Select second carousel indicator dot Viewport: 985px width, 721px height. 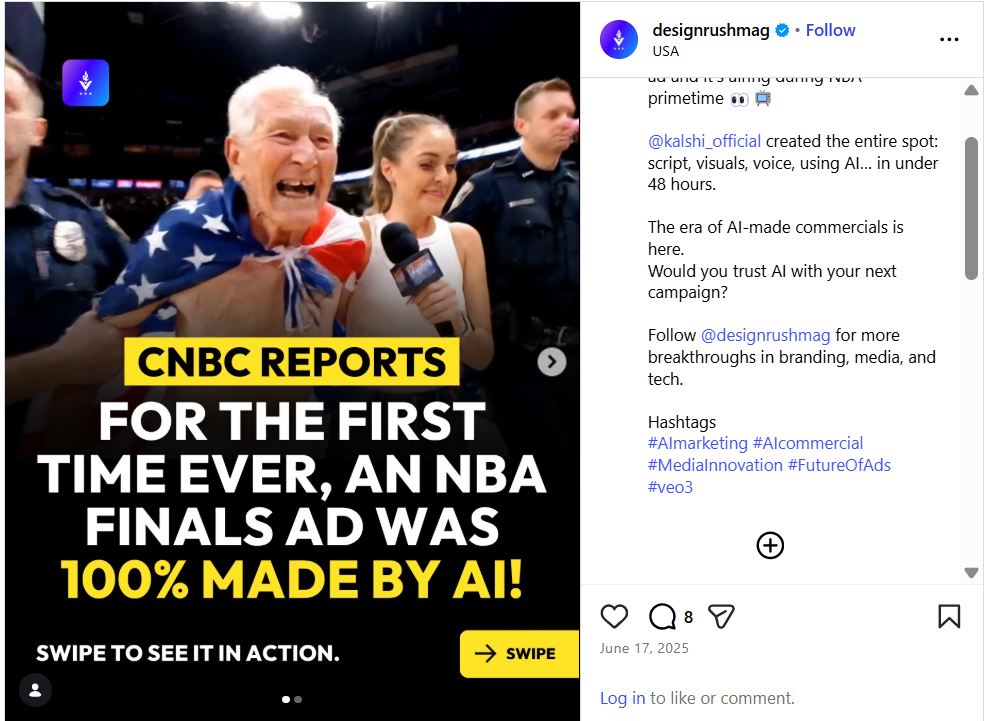(x=298, y=700)
